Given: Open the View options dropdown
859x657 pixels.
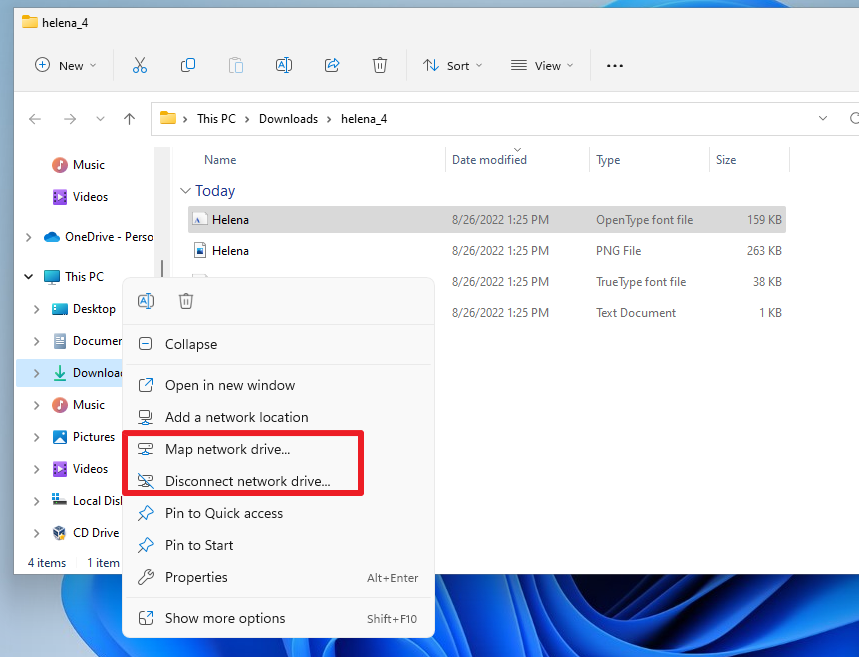Looking at the screenshot, I should [541, 64].
